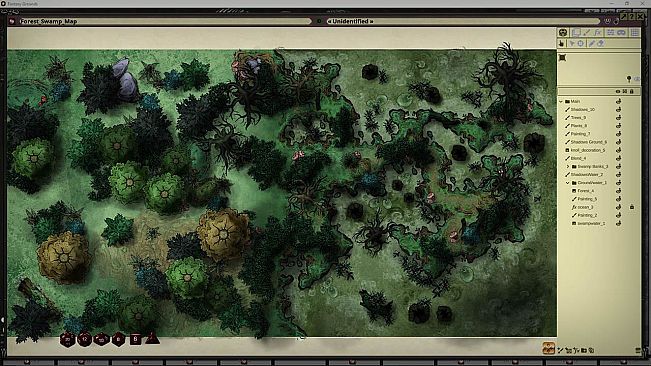
Task: Toggle visibility of blend_4 layer
Action: tap(618, 158)
